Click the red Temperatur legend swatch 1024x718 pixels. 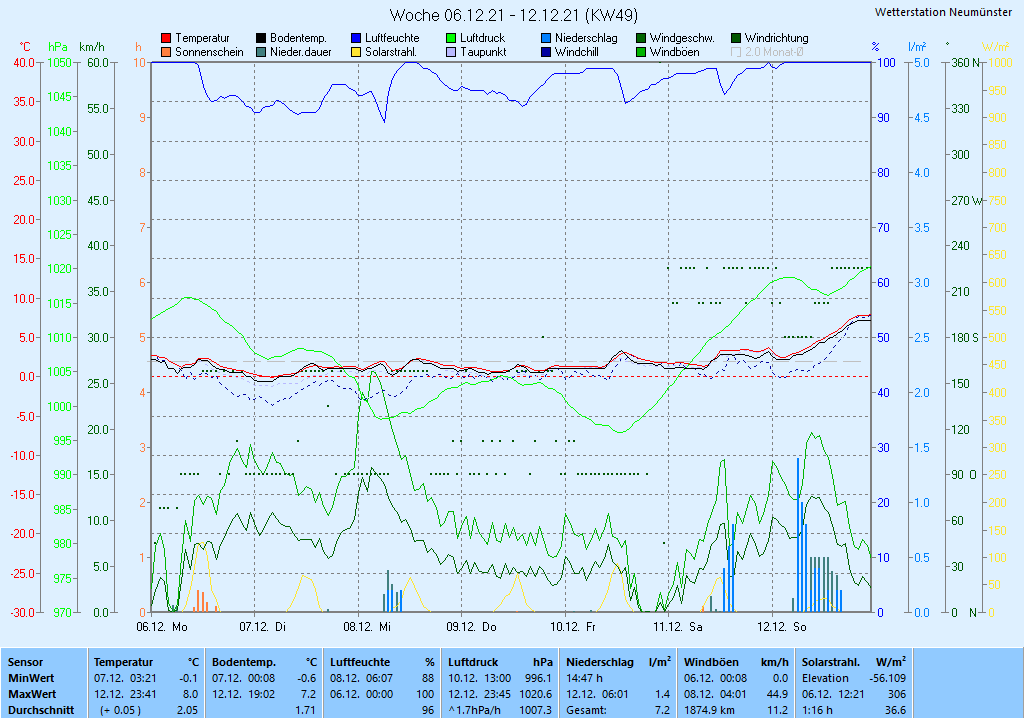pos(166,38)
